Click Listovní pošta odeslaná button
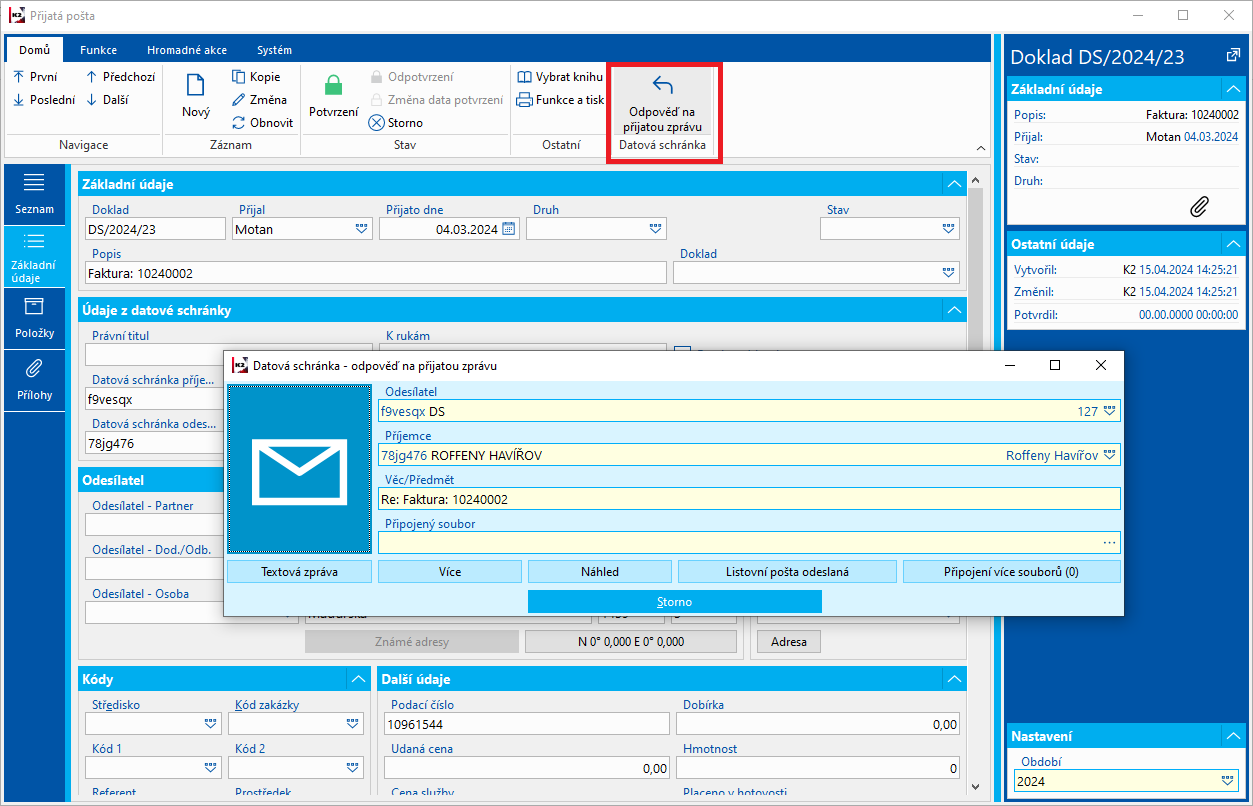The width and height of the screenshot is (1253, 806). 787,572
